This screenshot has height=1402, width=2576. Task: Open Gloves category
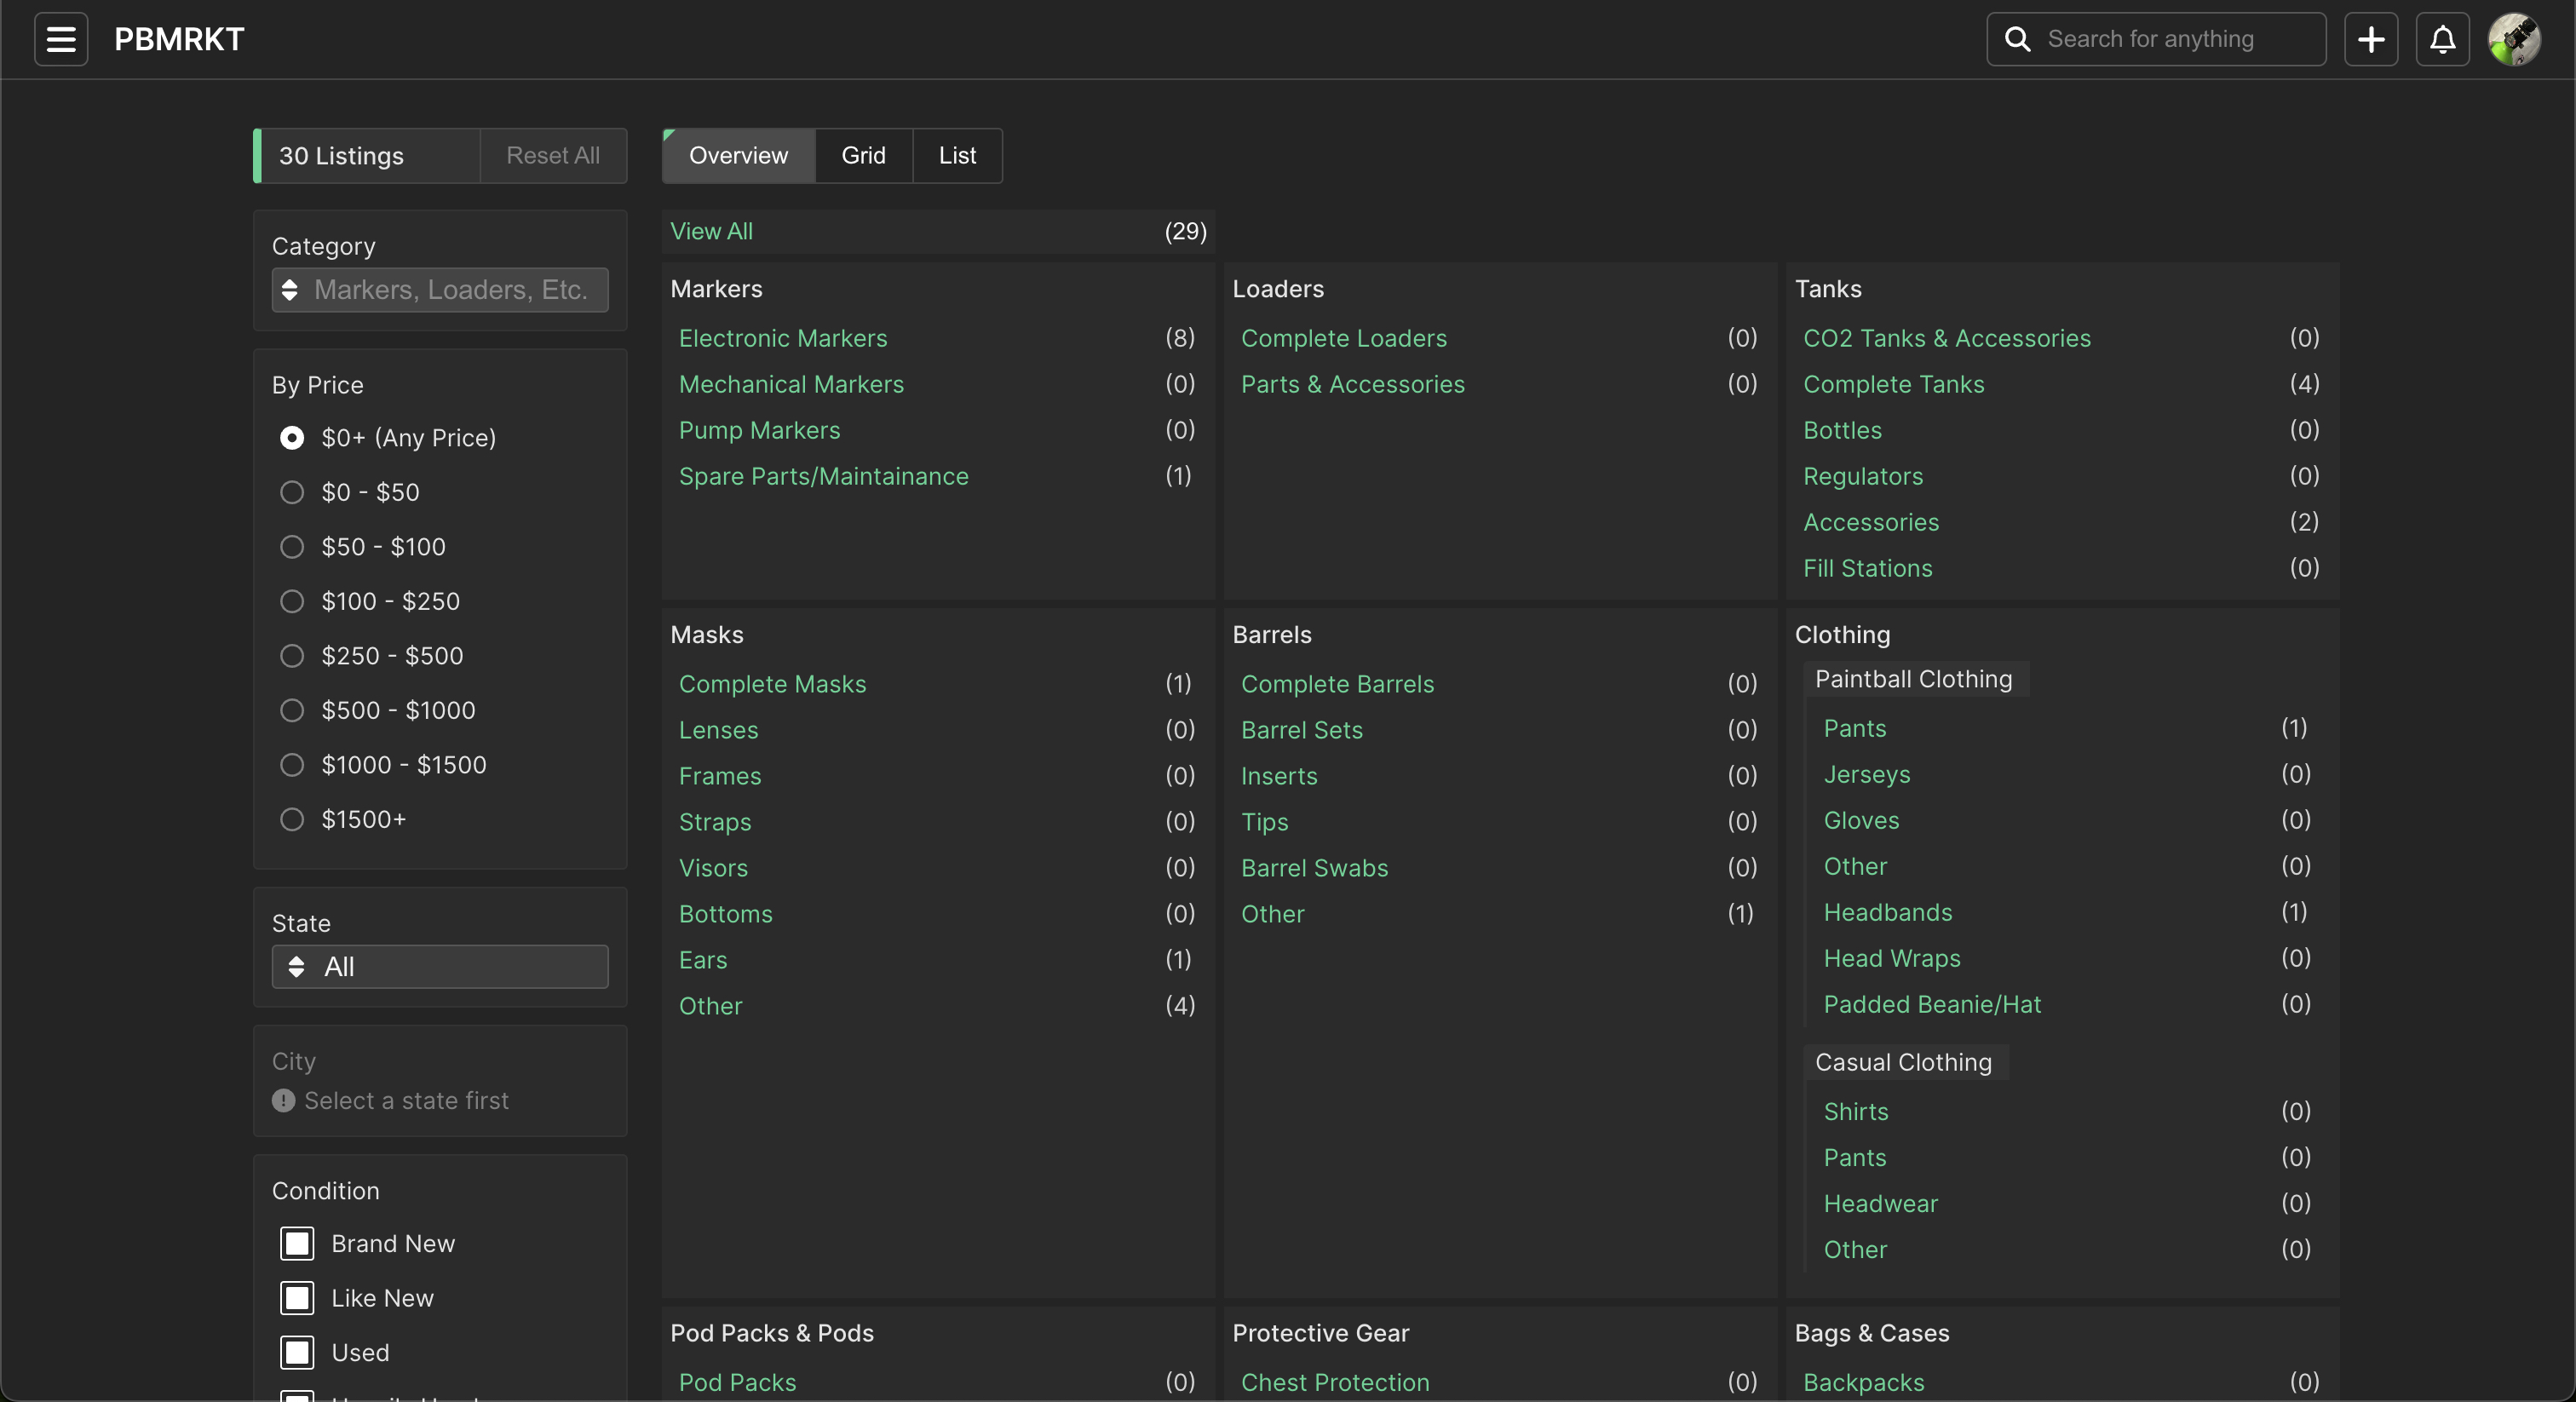(x=1861, y=820)
